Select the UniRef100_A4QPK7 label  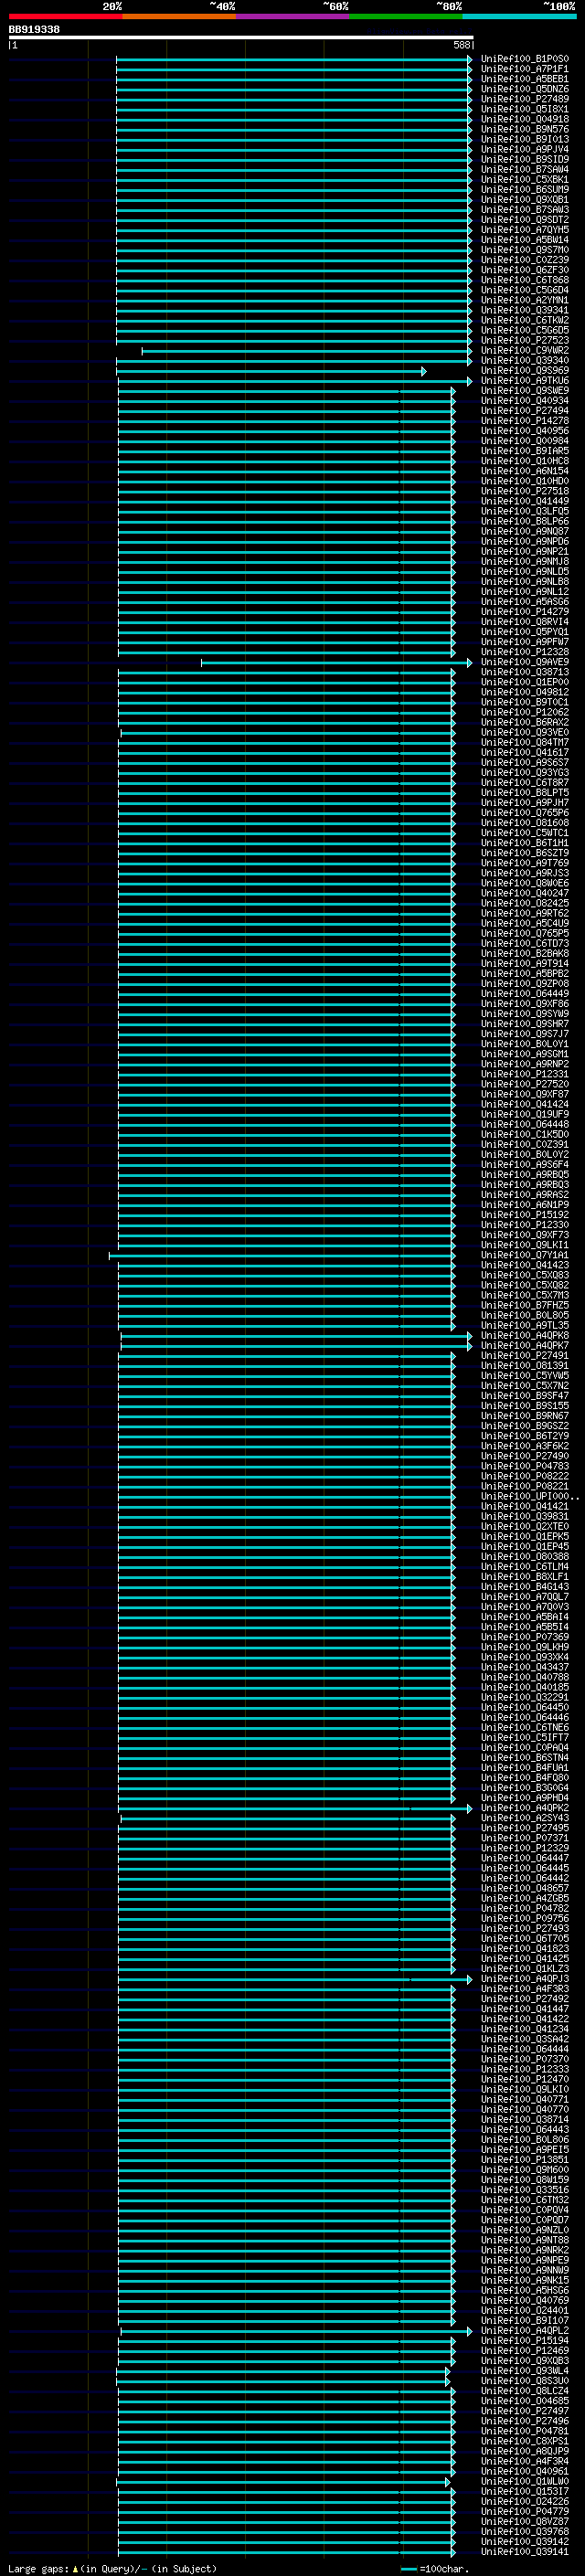click(x=524, y=1345)
